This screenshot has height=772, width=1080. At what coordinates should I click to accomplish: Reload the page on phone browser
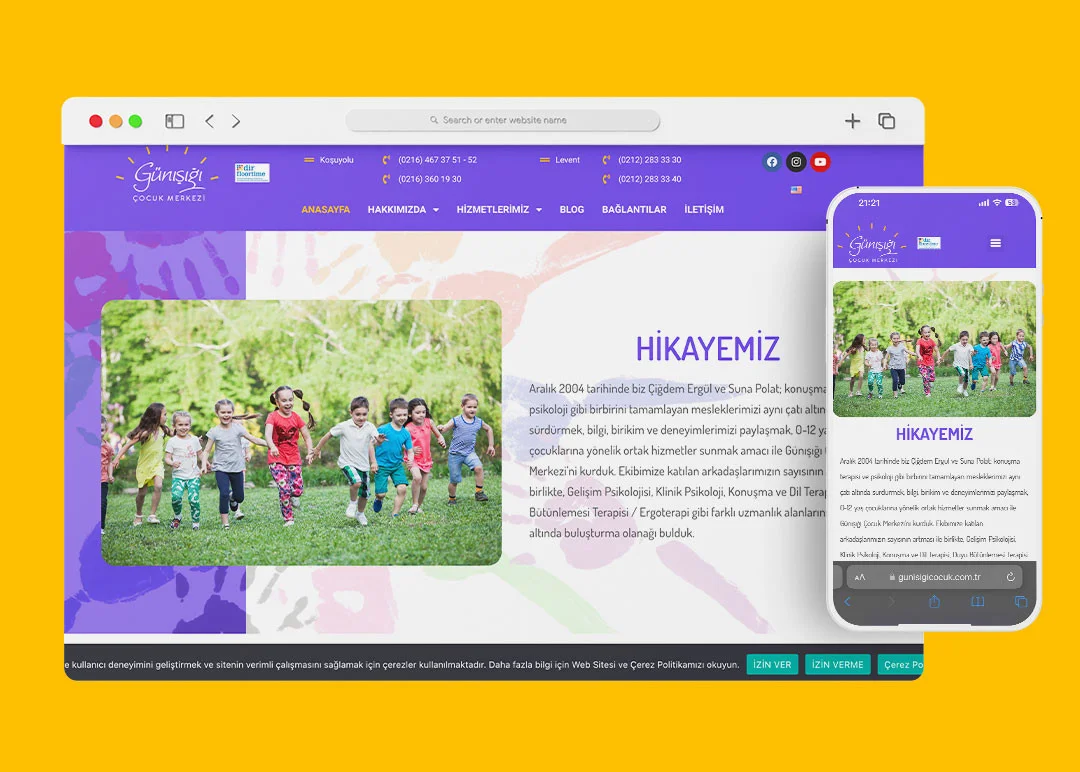click(x=1010, y=577)
